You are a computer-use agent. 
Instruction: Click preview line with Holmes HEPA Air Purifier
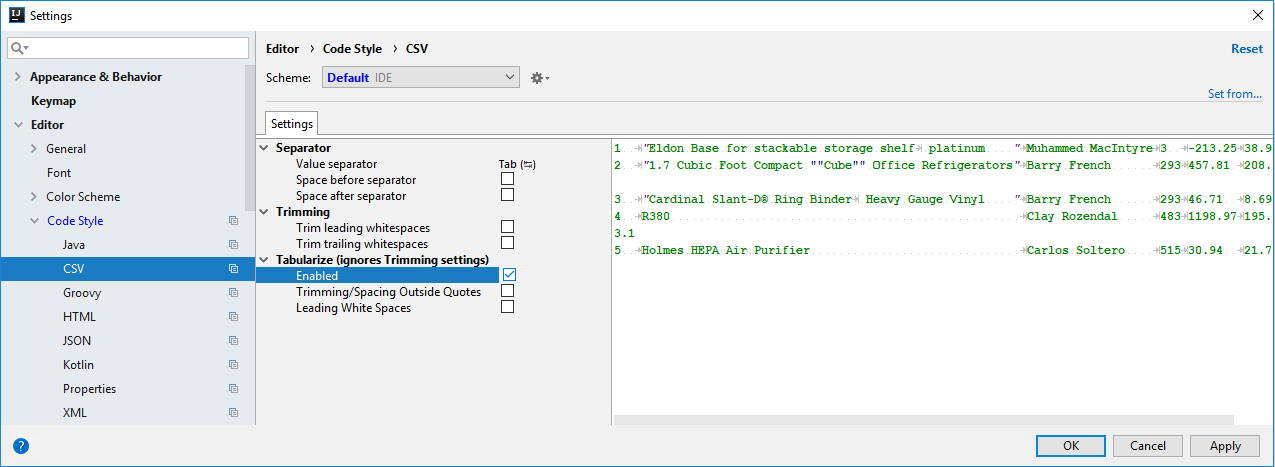943,250
